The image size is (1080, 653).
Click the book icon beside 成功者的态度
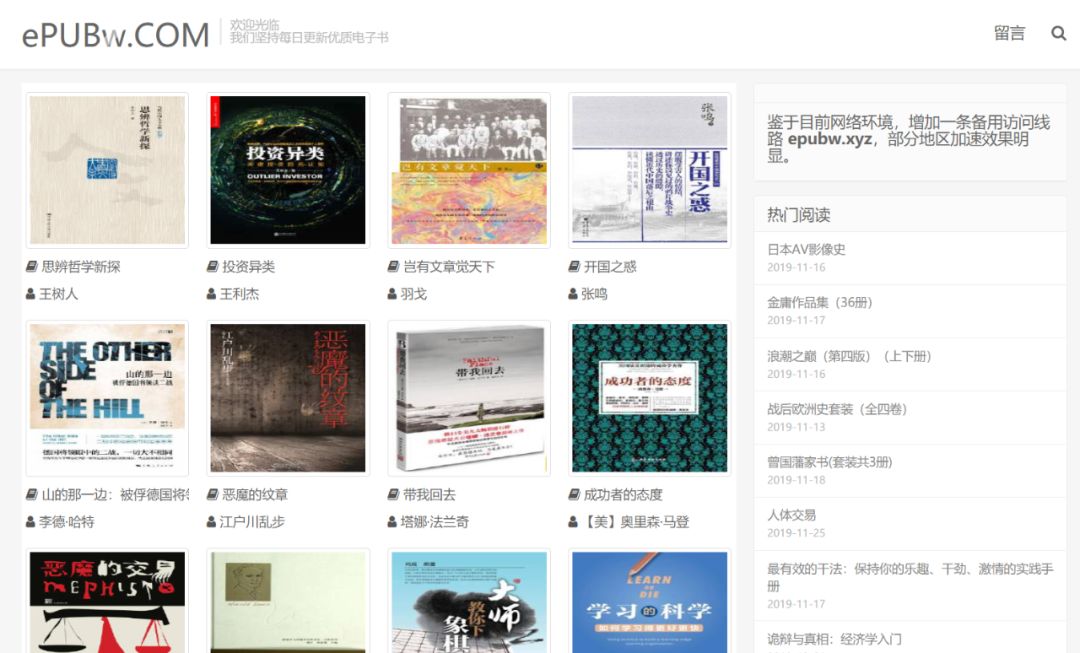574,495
